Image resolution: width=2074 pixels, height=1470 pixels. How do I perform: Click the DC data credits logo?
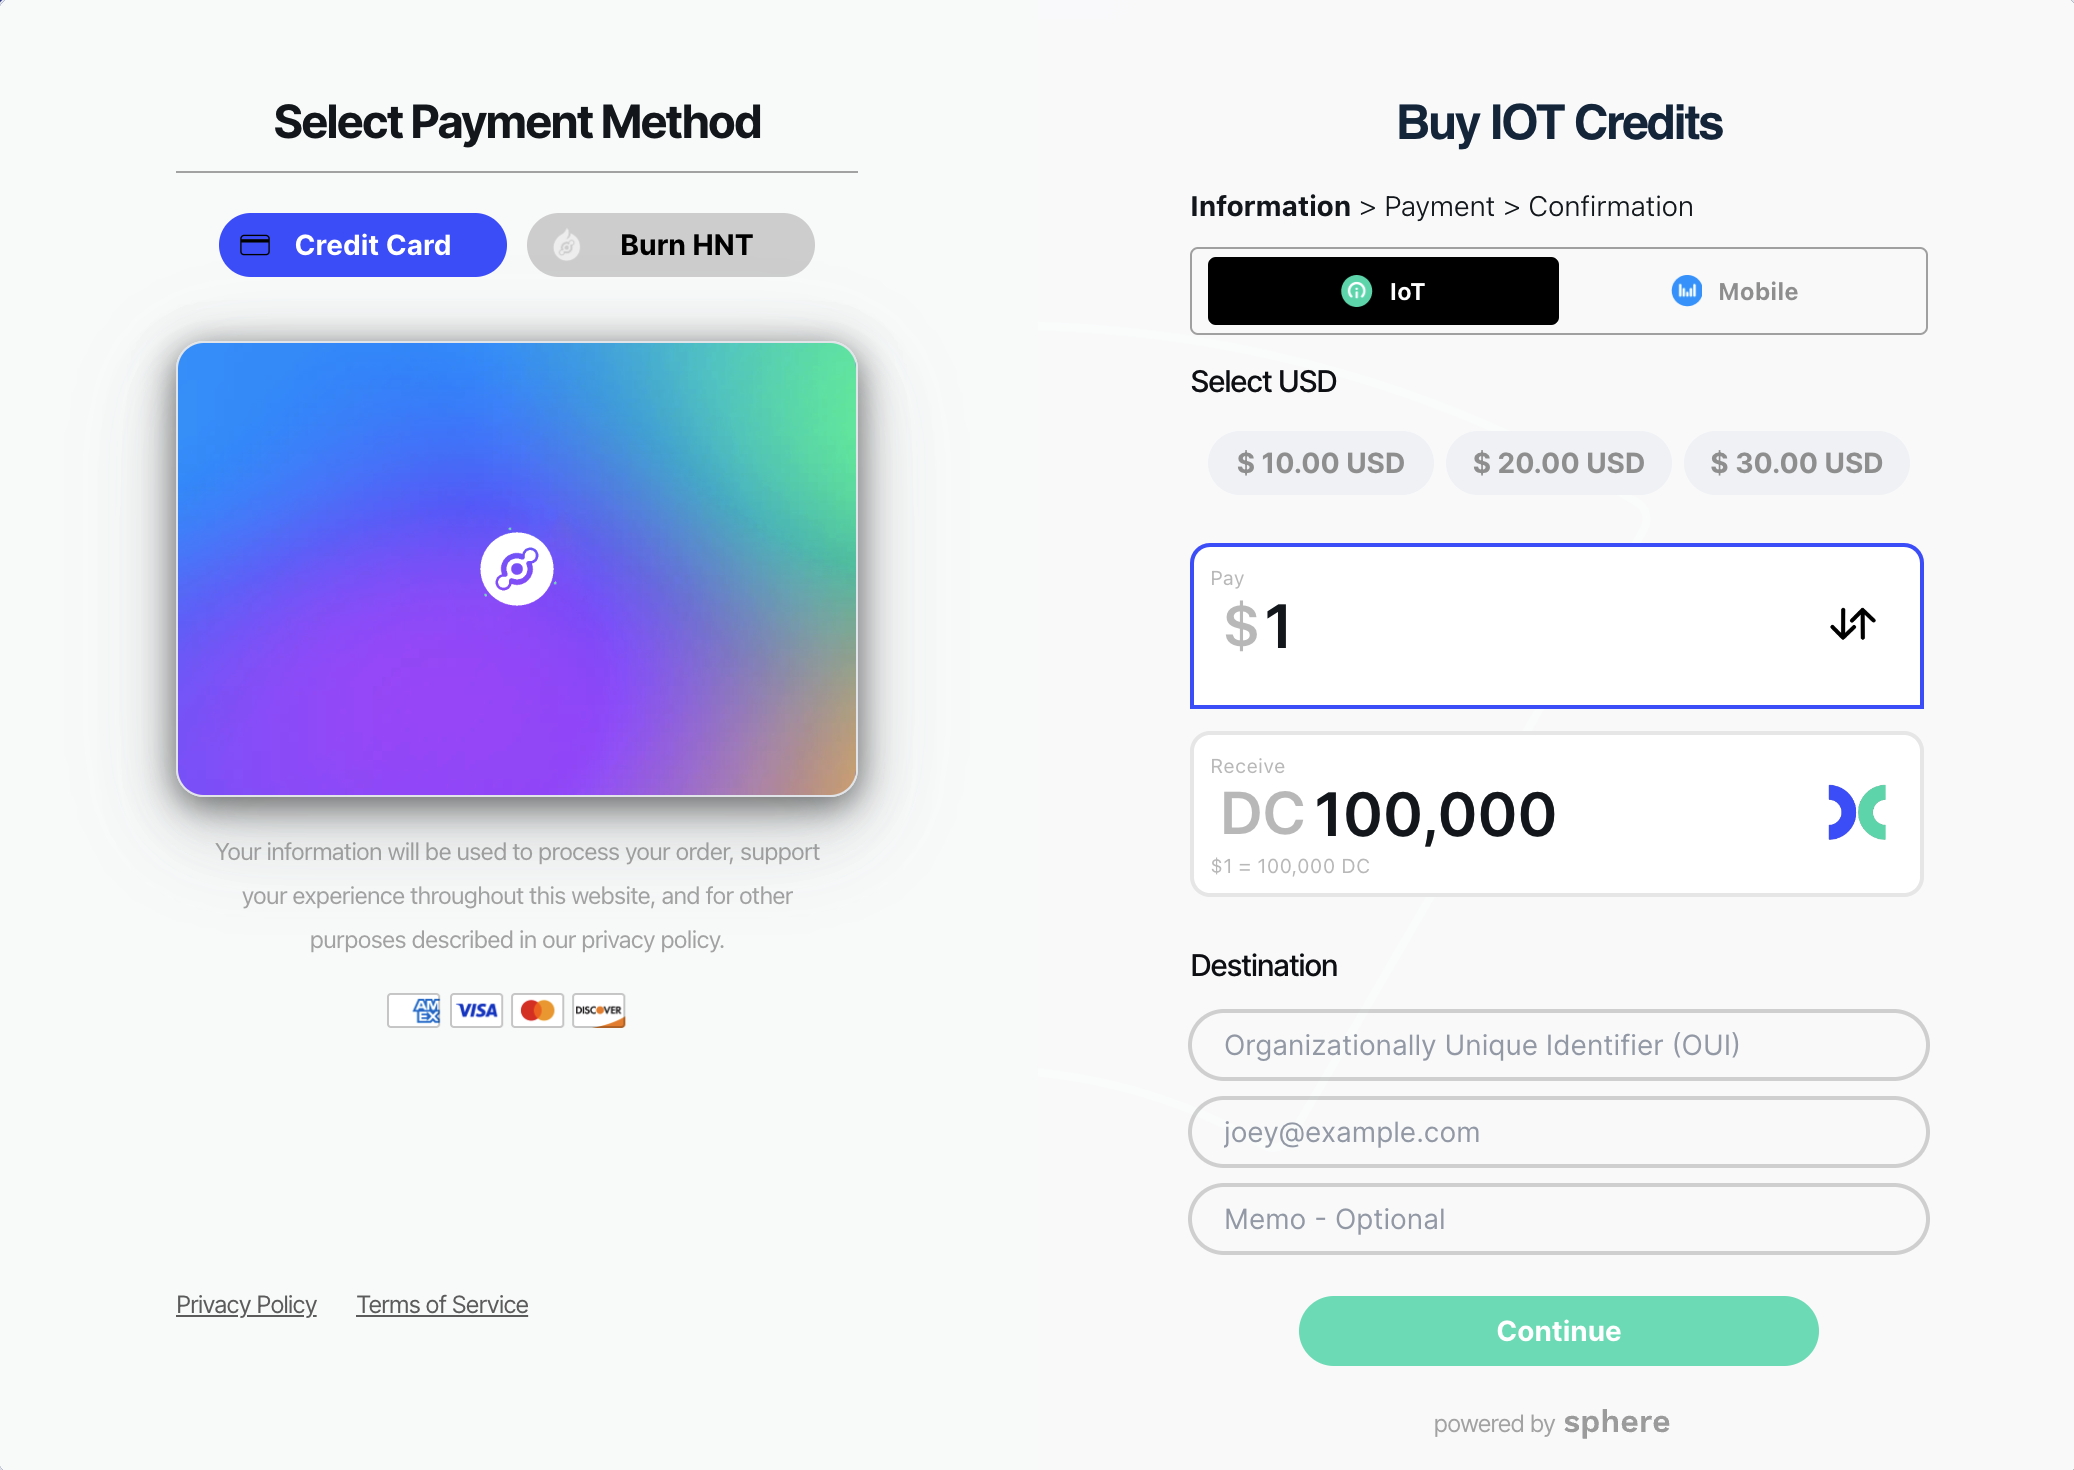(x=1856, y=812)
